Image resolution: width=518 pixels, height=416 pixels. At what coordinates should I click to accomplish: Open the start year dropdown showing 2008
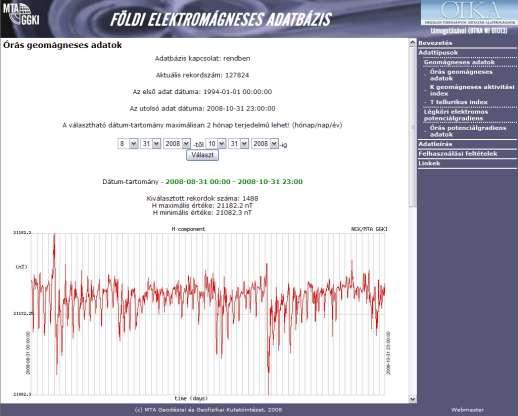coord(177,144)
